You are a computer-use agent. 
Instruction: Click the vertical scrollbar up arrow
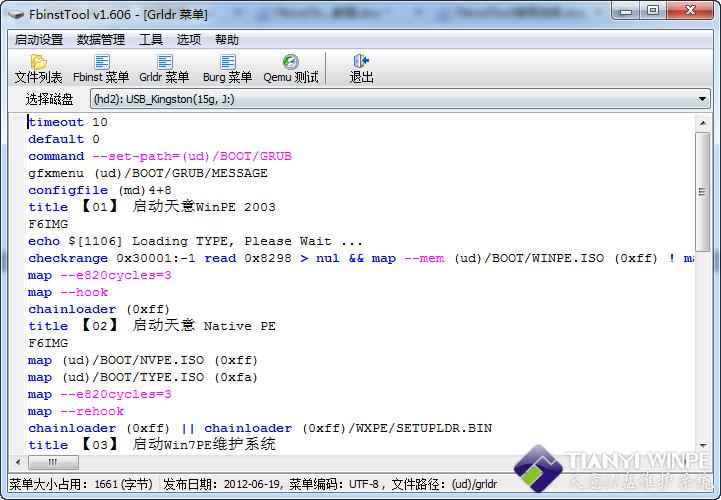703,123
